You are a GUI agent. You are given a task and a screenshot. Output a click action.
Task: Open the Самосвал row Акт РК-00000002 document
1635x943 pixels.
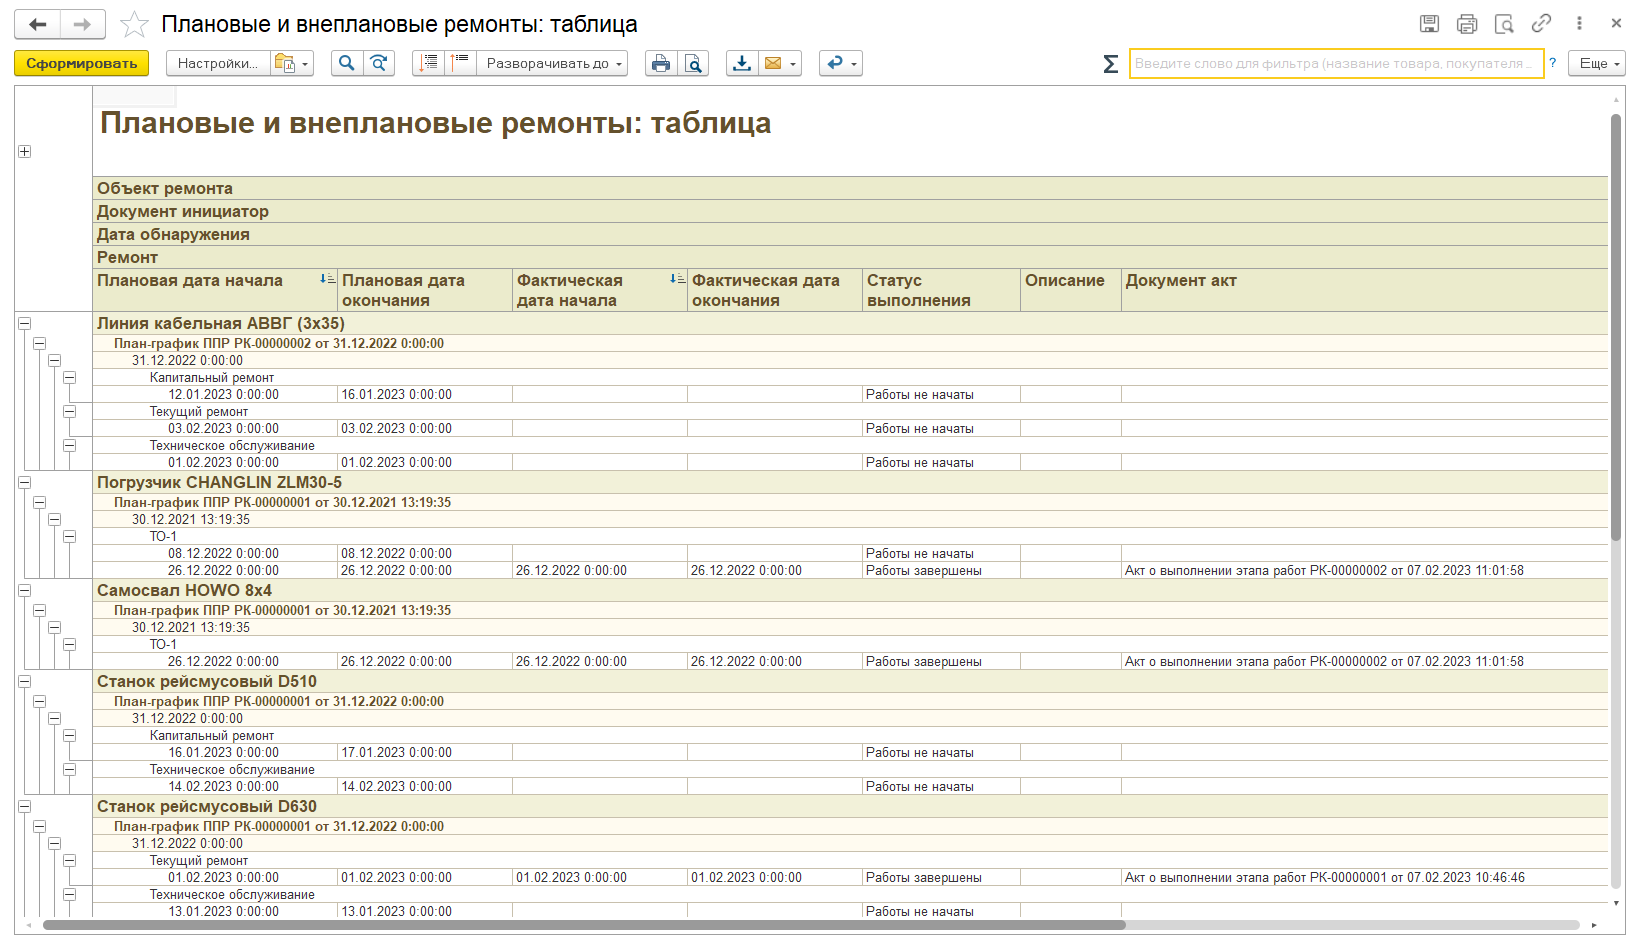click(x=1324, y=661)
